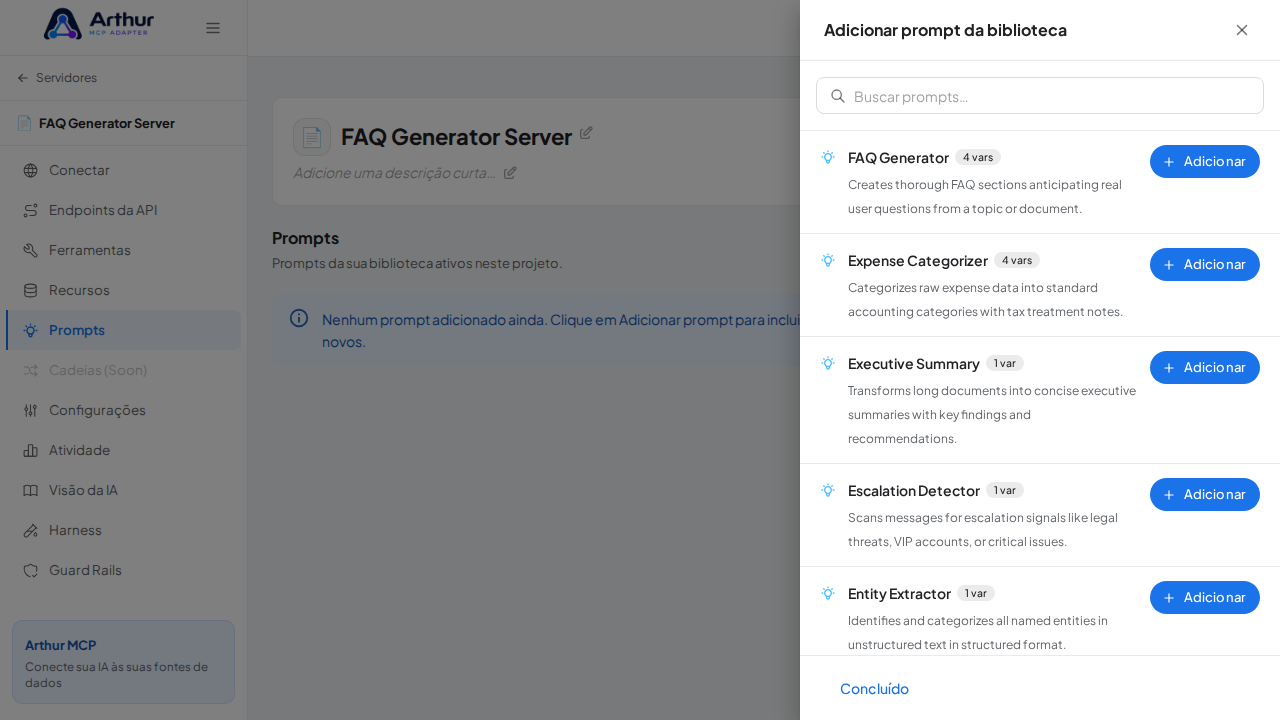Click the server document avatar icon
1280x720 pixels.
pyautogui.click(x=312, y=137)
